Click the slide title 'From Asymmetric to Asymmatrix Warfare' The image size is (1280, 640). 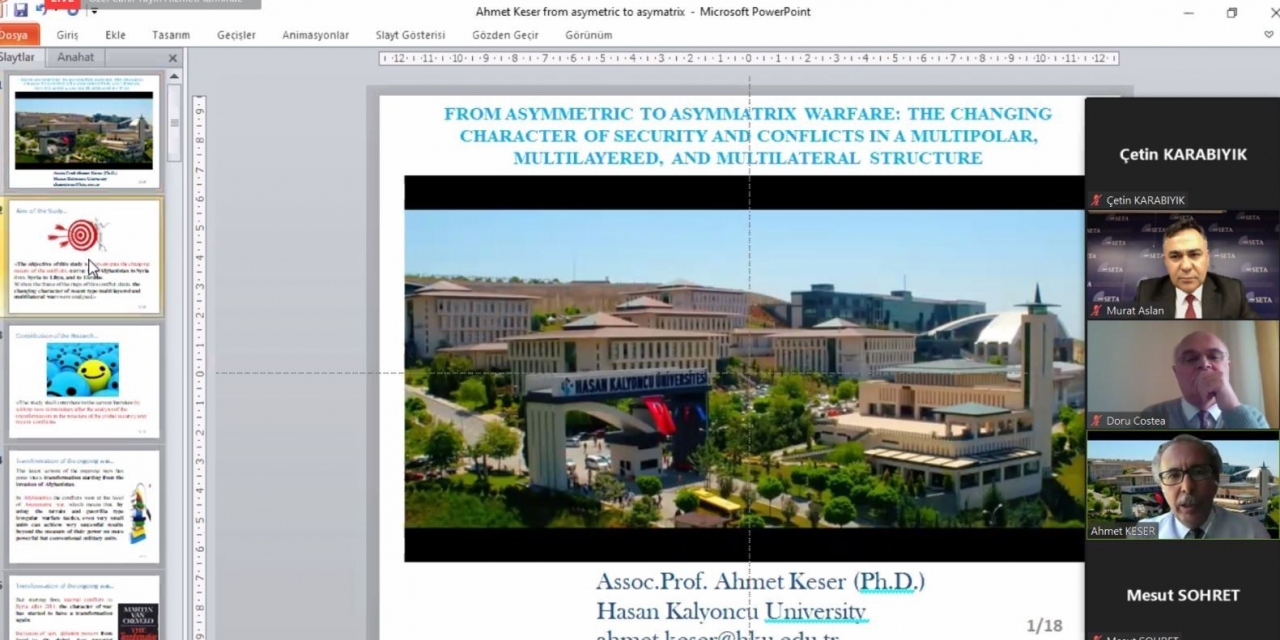click(748, 136)
